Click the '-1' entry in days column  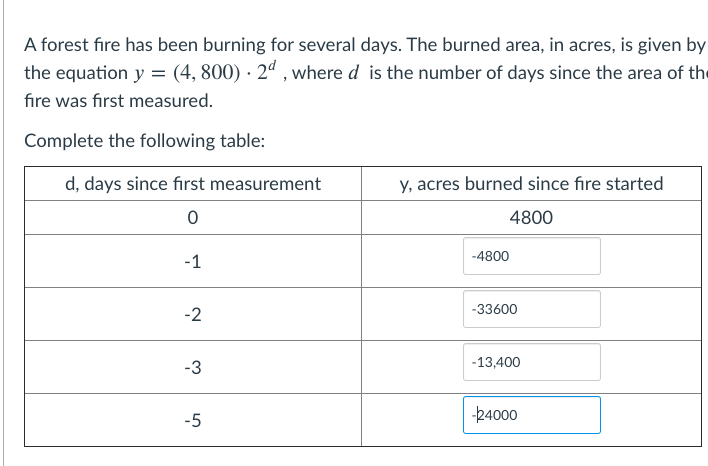[x=192, y=261]
